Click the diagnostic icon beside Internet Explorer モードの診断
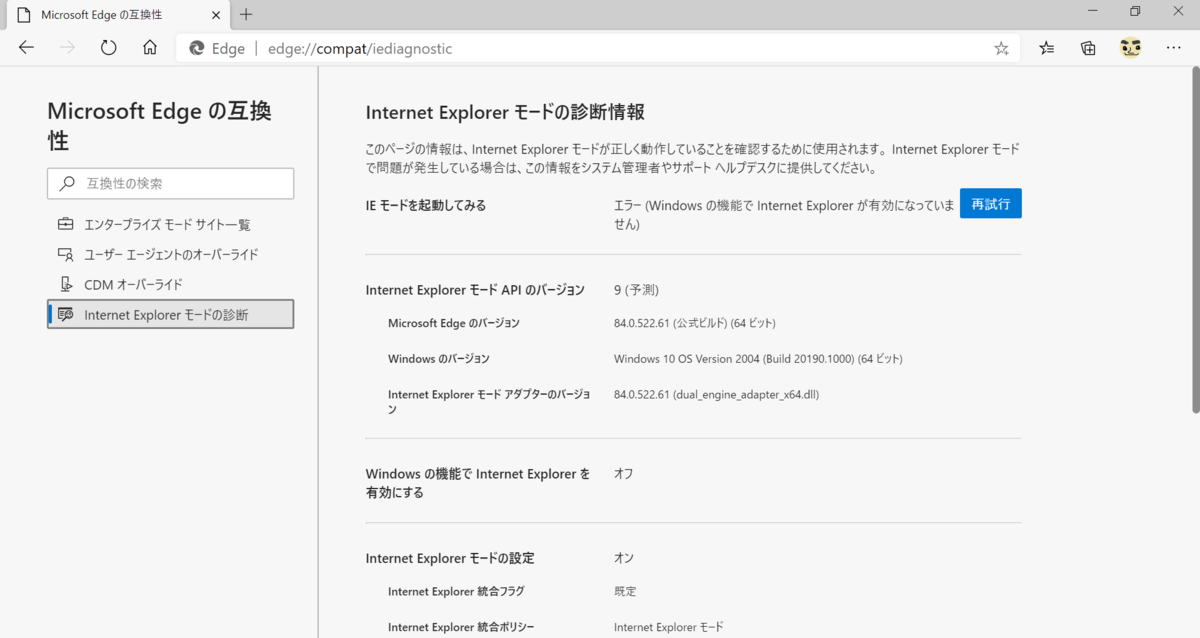The image size is (1200, 638). (x=66, y=315)
